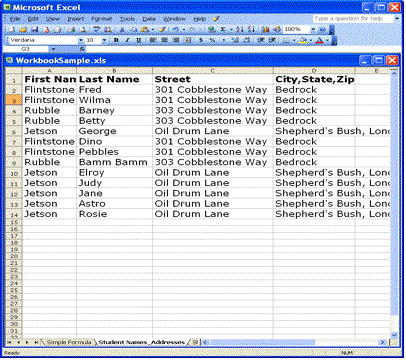This screenshot has height=360, width=406.
Task: Toggle Bold formatting
Action: [116, 40]
